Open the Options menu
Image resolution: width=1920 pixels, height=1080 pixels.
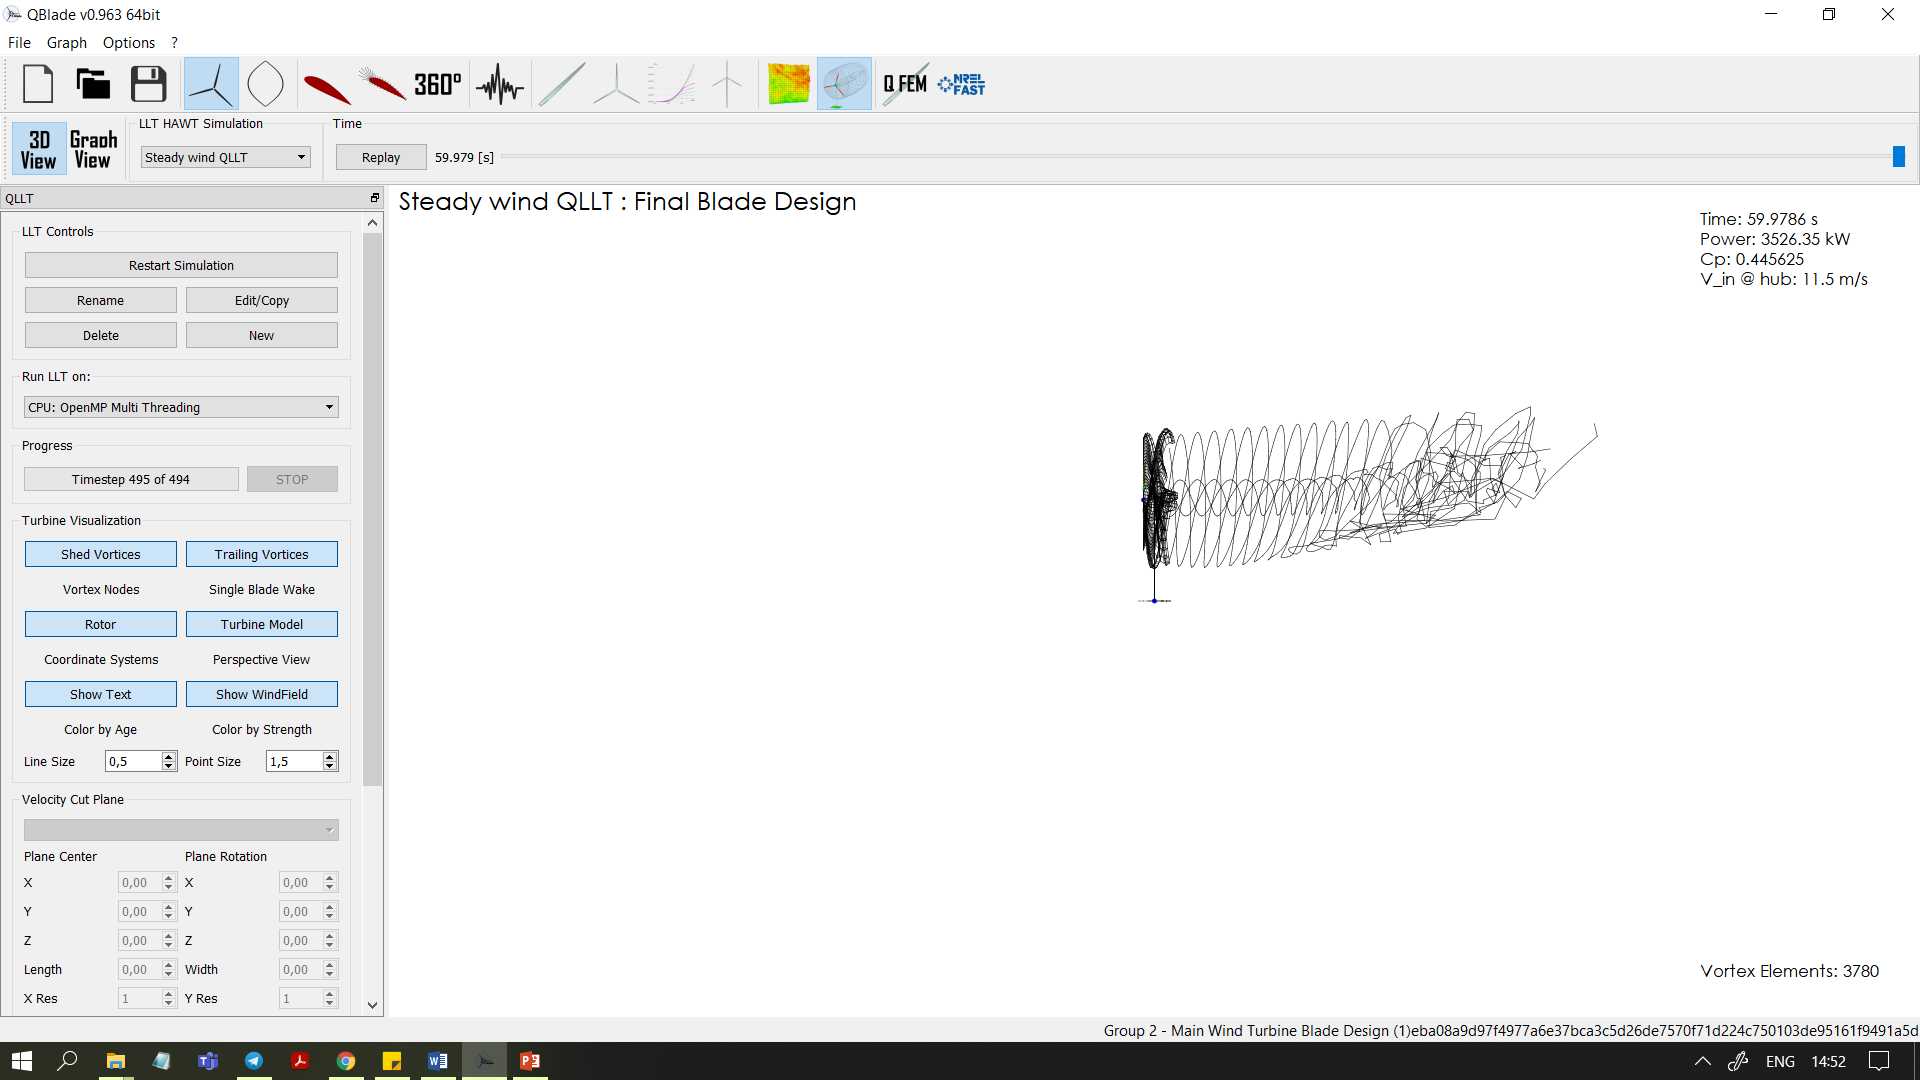[x=129, y=42]
